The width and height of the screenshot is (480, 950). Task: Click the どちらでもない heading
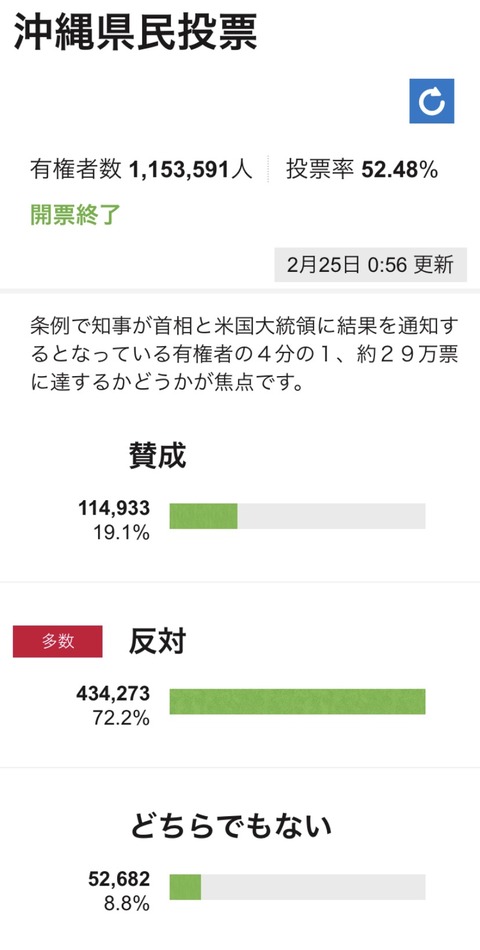coord(232,826)
